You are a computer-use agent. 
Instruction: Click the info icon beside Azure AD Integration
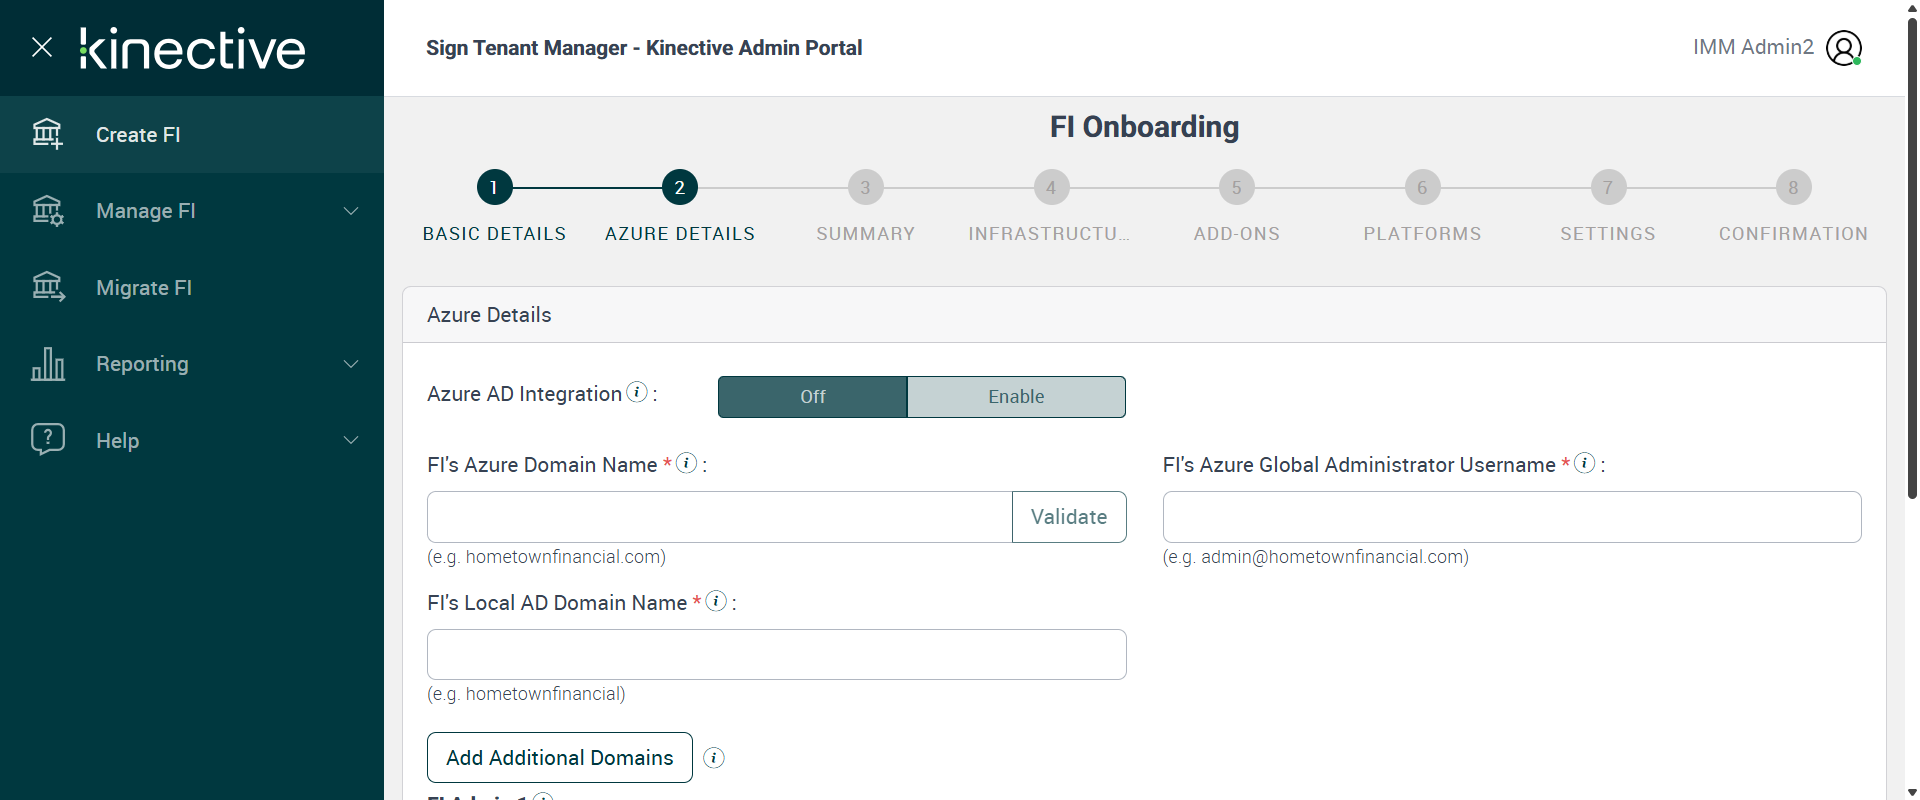[x=637, y=392]
